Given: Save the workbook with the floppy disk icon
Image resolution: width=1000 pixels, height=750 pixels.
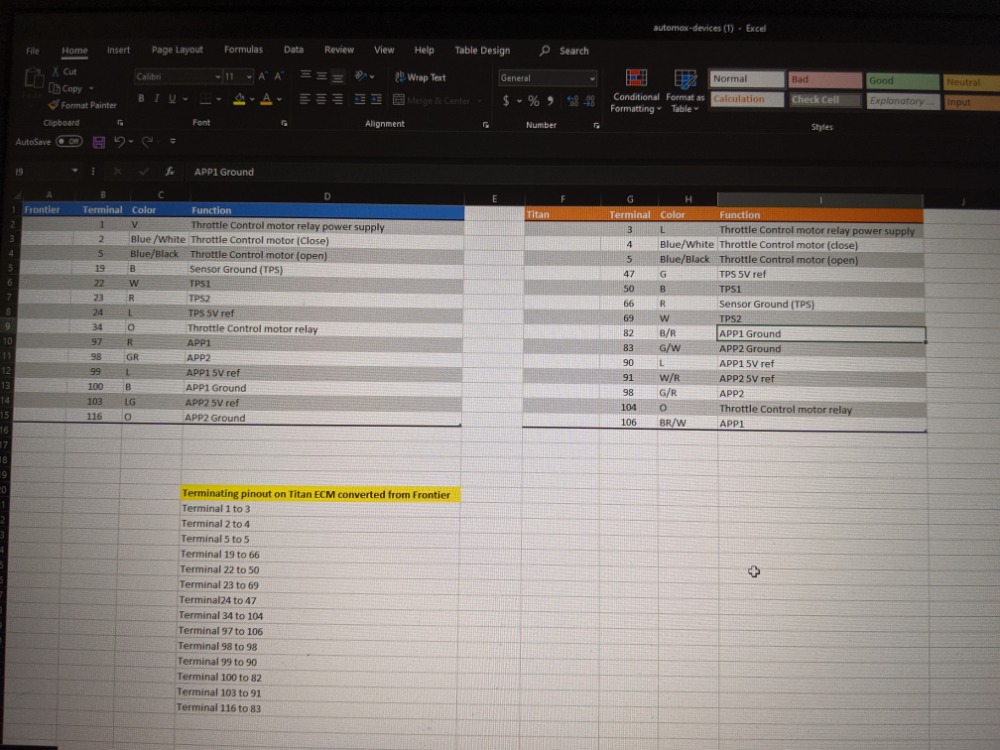Looking at the screenshot, I should pos(99,142).
